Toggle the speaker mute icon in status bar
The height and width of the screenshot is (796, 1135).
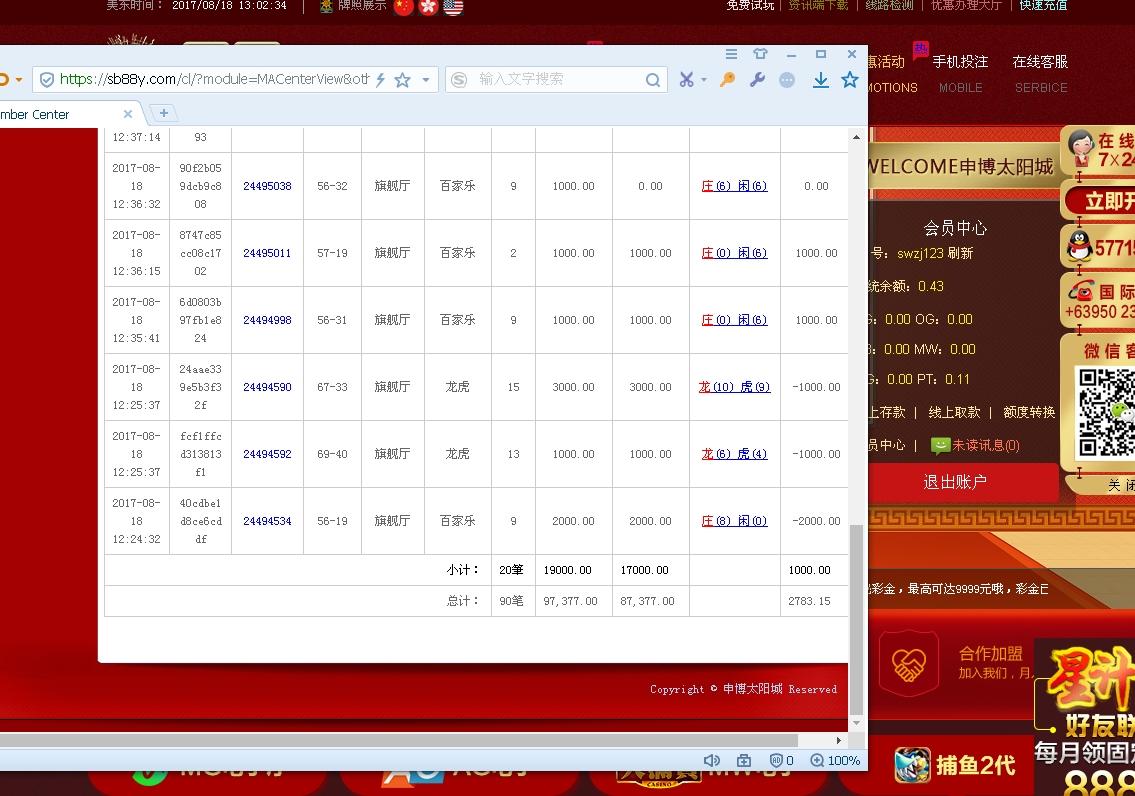click(712, 761)
